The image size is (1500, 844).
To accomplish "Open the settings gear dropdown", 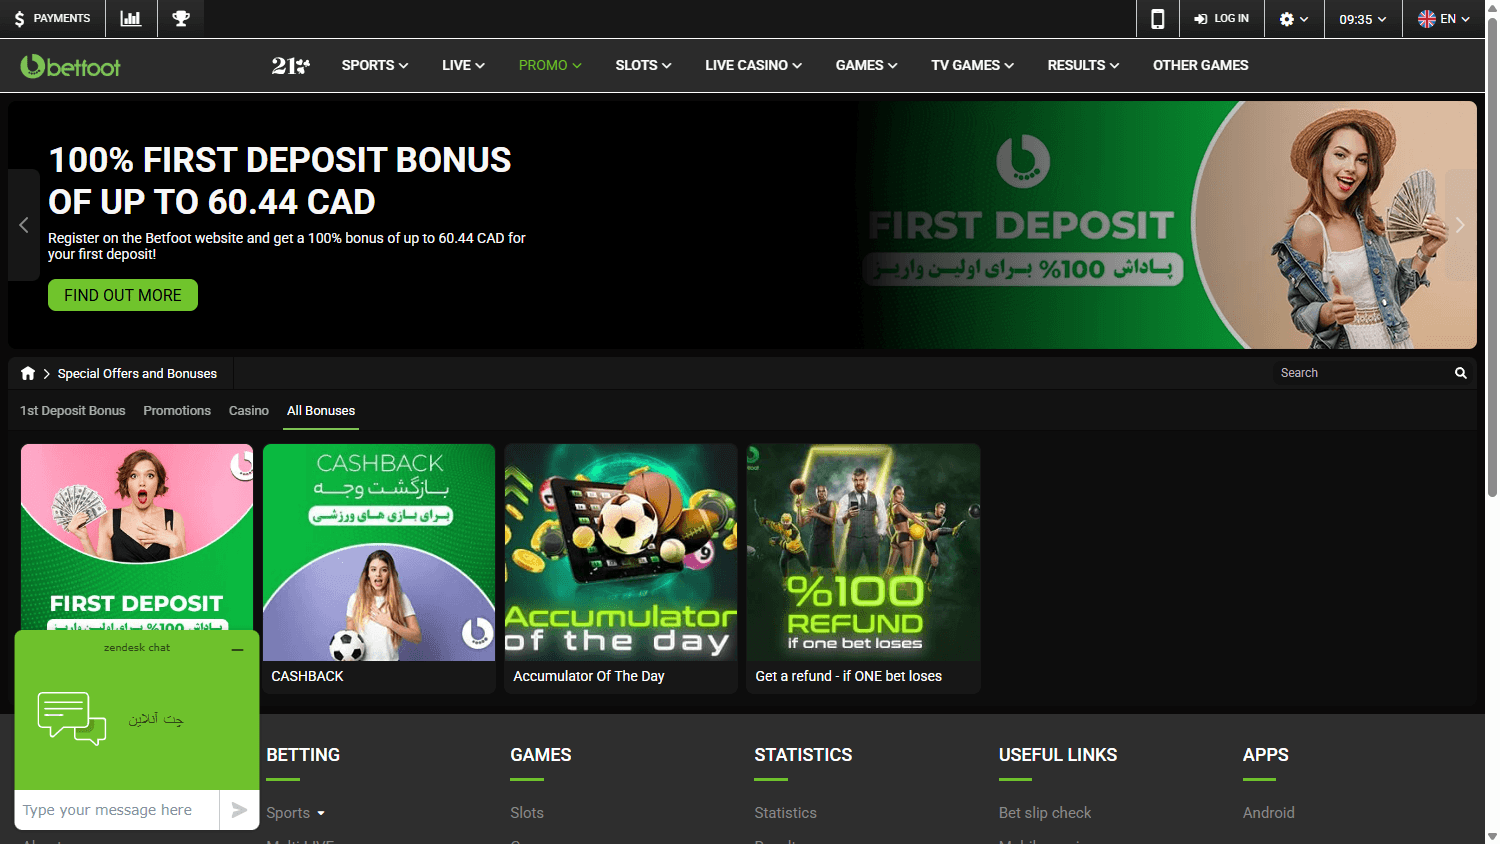I will click(1294, 18).
